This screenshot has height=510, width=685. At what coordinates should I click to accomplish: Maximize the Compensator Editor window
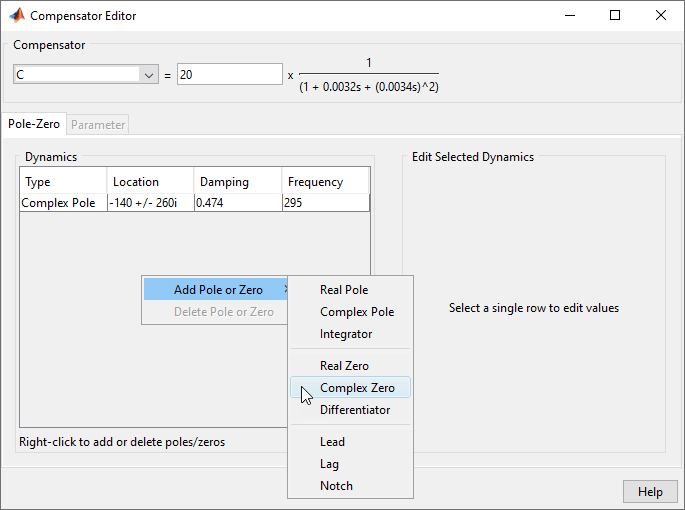point(615,16)
